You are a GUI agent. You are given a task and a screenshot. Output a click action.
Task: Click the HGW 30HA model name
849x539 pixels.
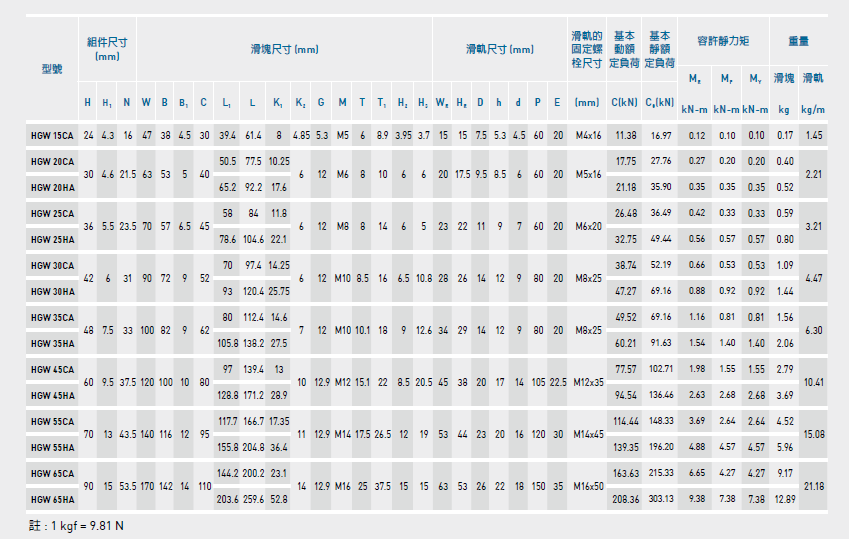pyautogui.click(x=51, y=291)
